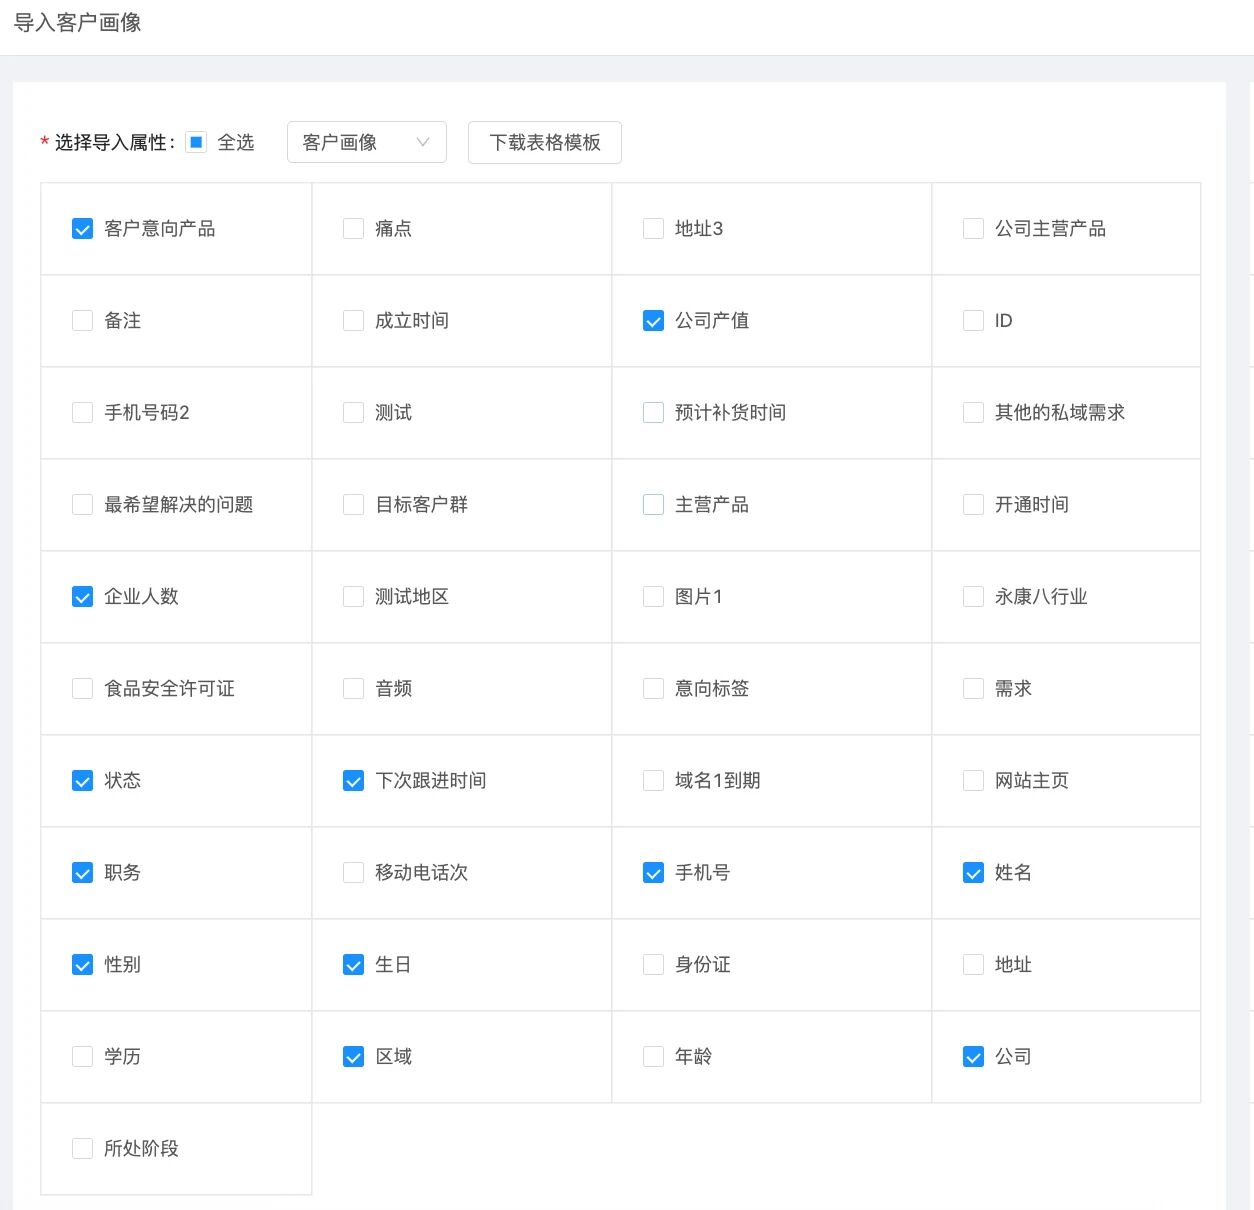Image resolution: width=1254 pixels, height=1210 pixels.
Task: Select the 所处阶段 checkbox
Action: coord(83,1149)
